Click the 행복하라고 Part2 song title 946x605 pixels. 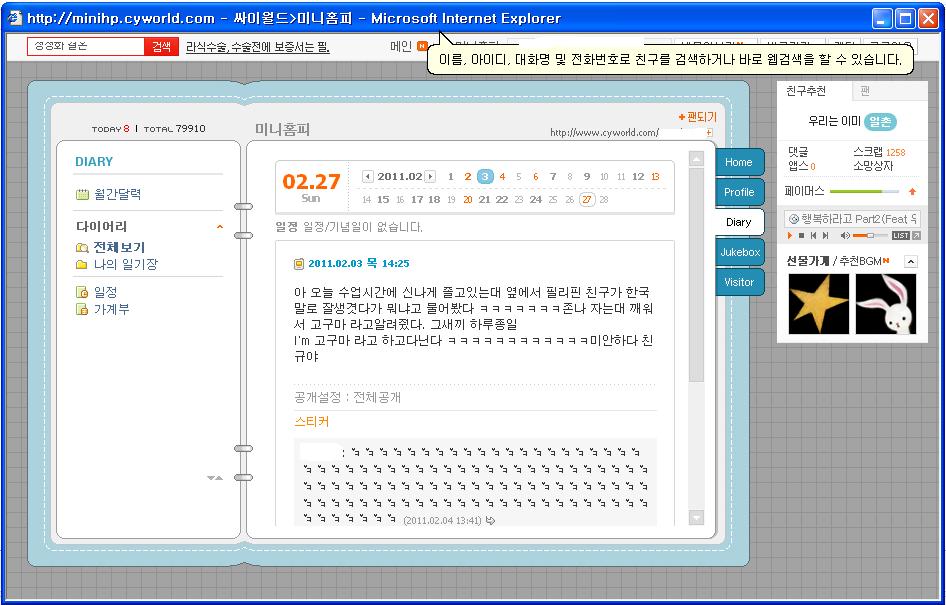859,219
